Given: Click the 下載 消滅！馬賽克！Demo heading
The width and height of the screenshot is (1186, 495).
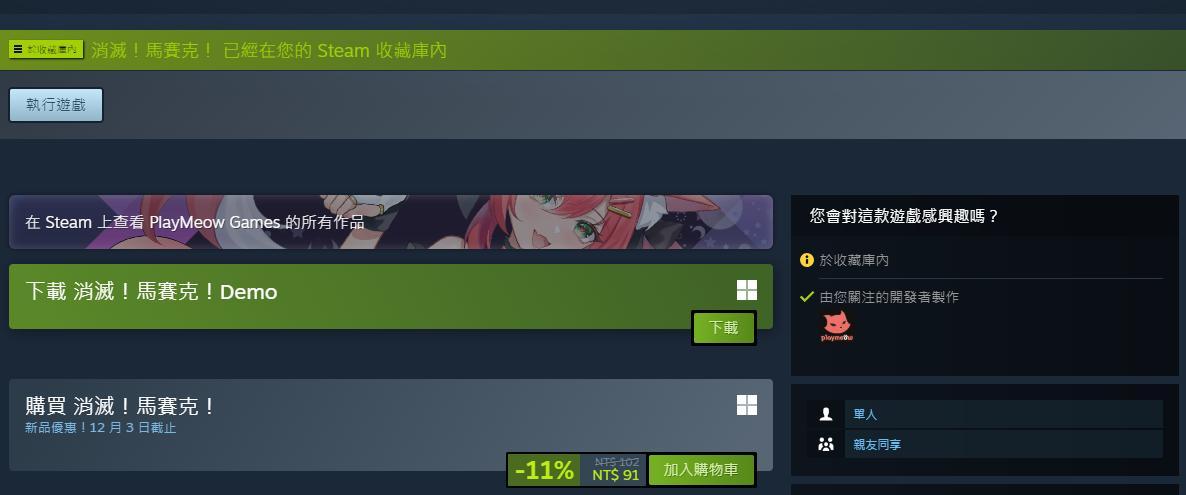Looking at the screenshot, I should coord(151,292).
